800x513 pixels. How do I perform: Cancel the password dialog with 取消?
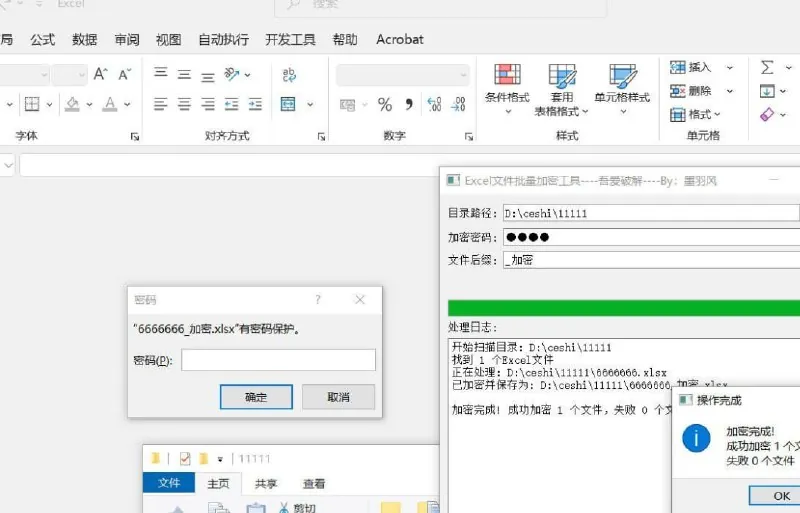pos(338,397)
